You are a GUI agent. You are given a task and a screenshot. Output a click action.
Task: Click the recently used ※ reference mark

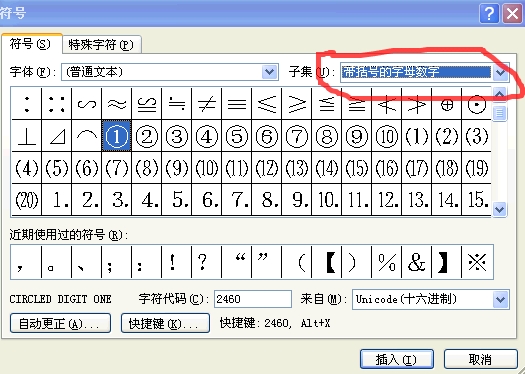477,262
